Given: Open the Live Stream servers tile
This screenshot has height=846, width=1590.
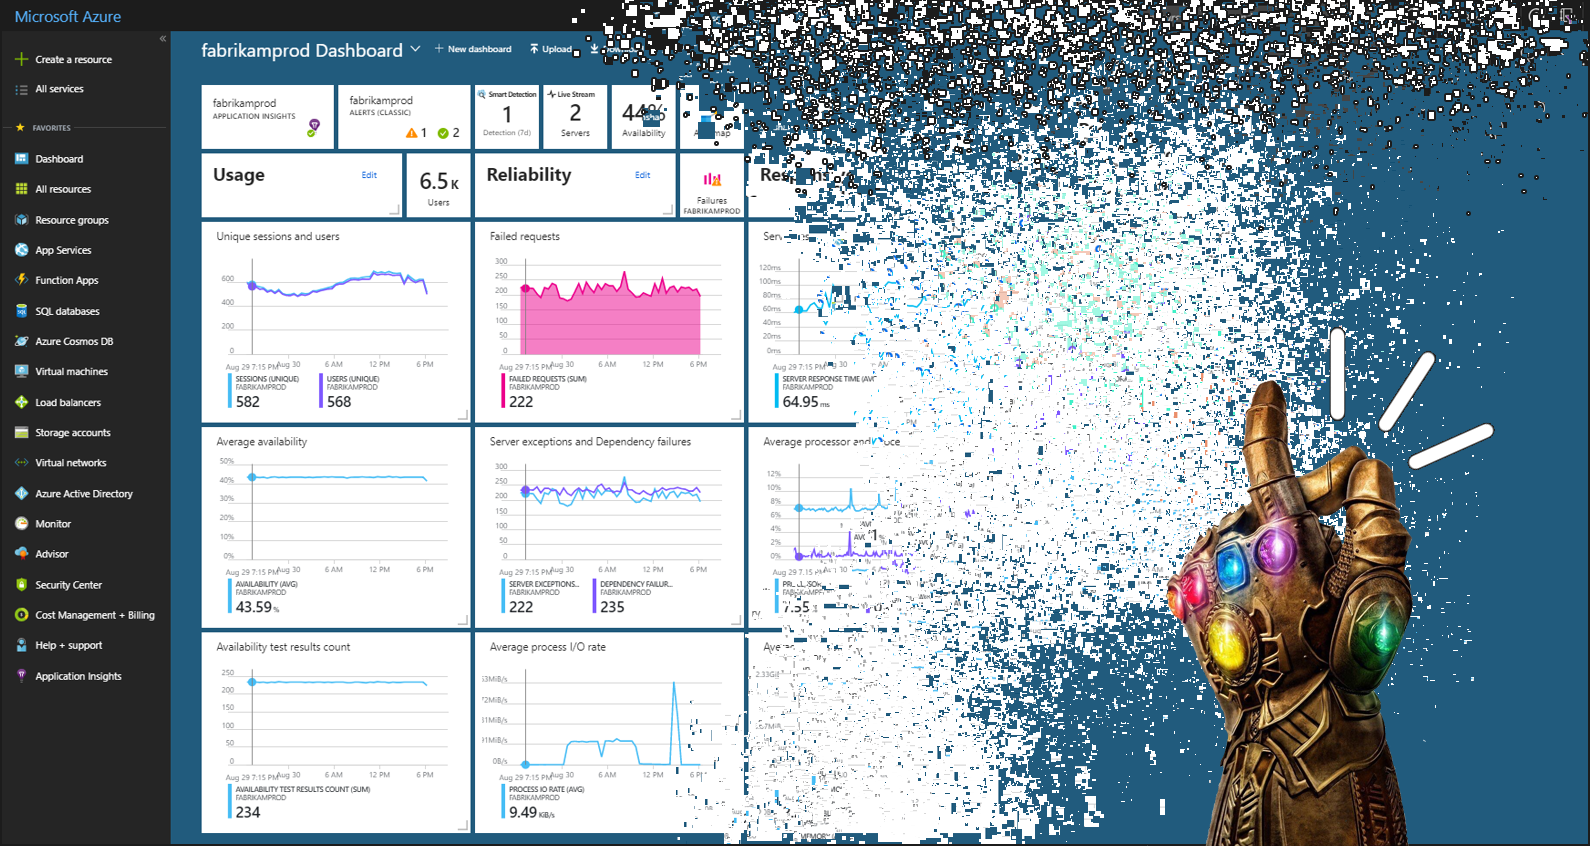Looking at the screenshot, I should 575,117.
